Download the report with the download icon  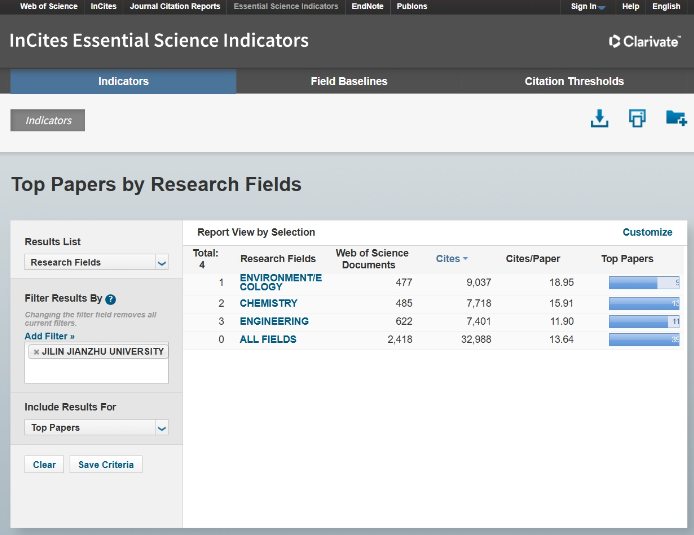coord(599,119)
